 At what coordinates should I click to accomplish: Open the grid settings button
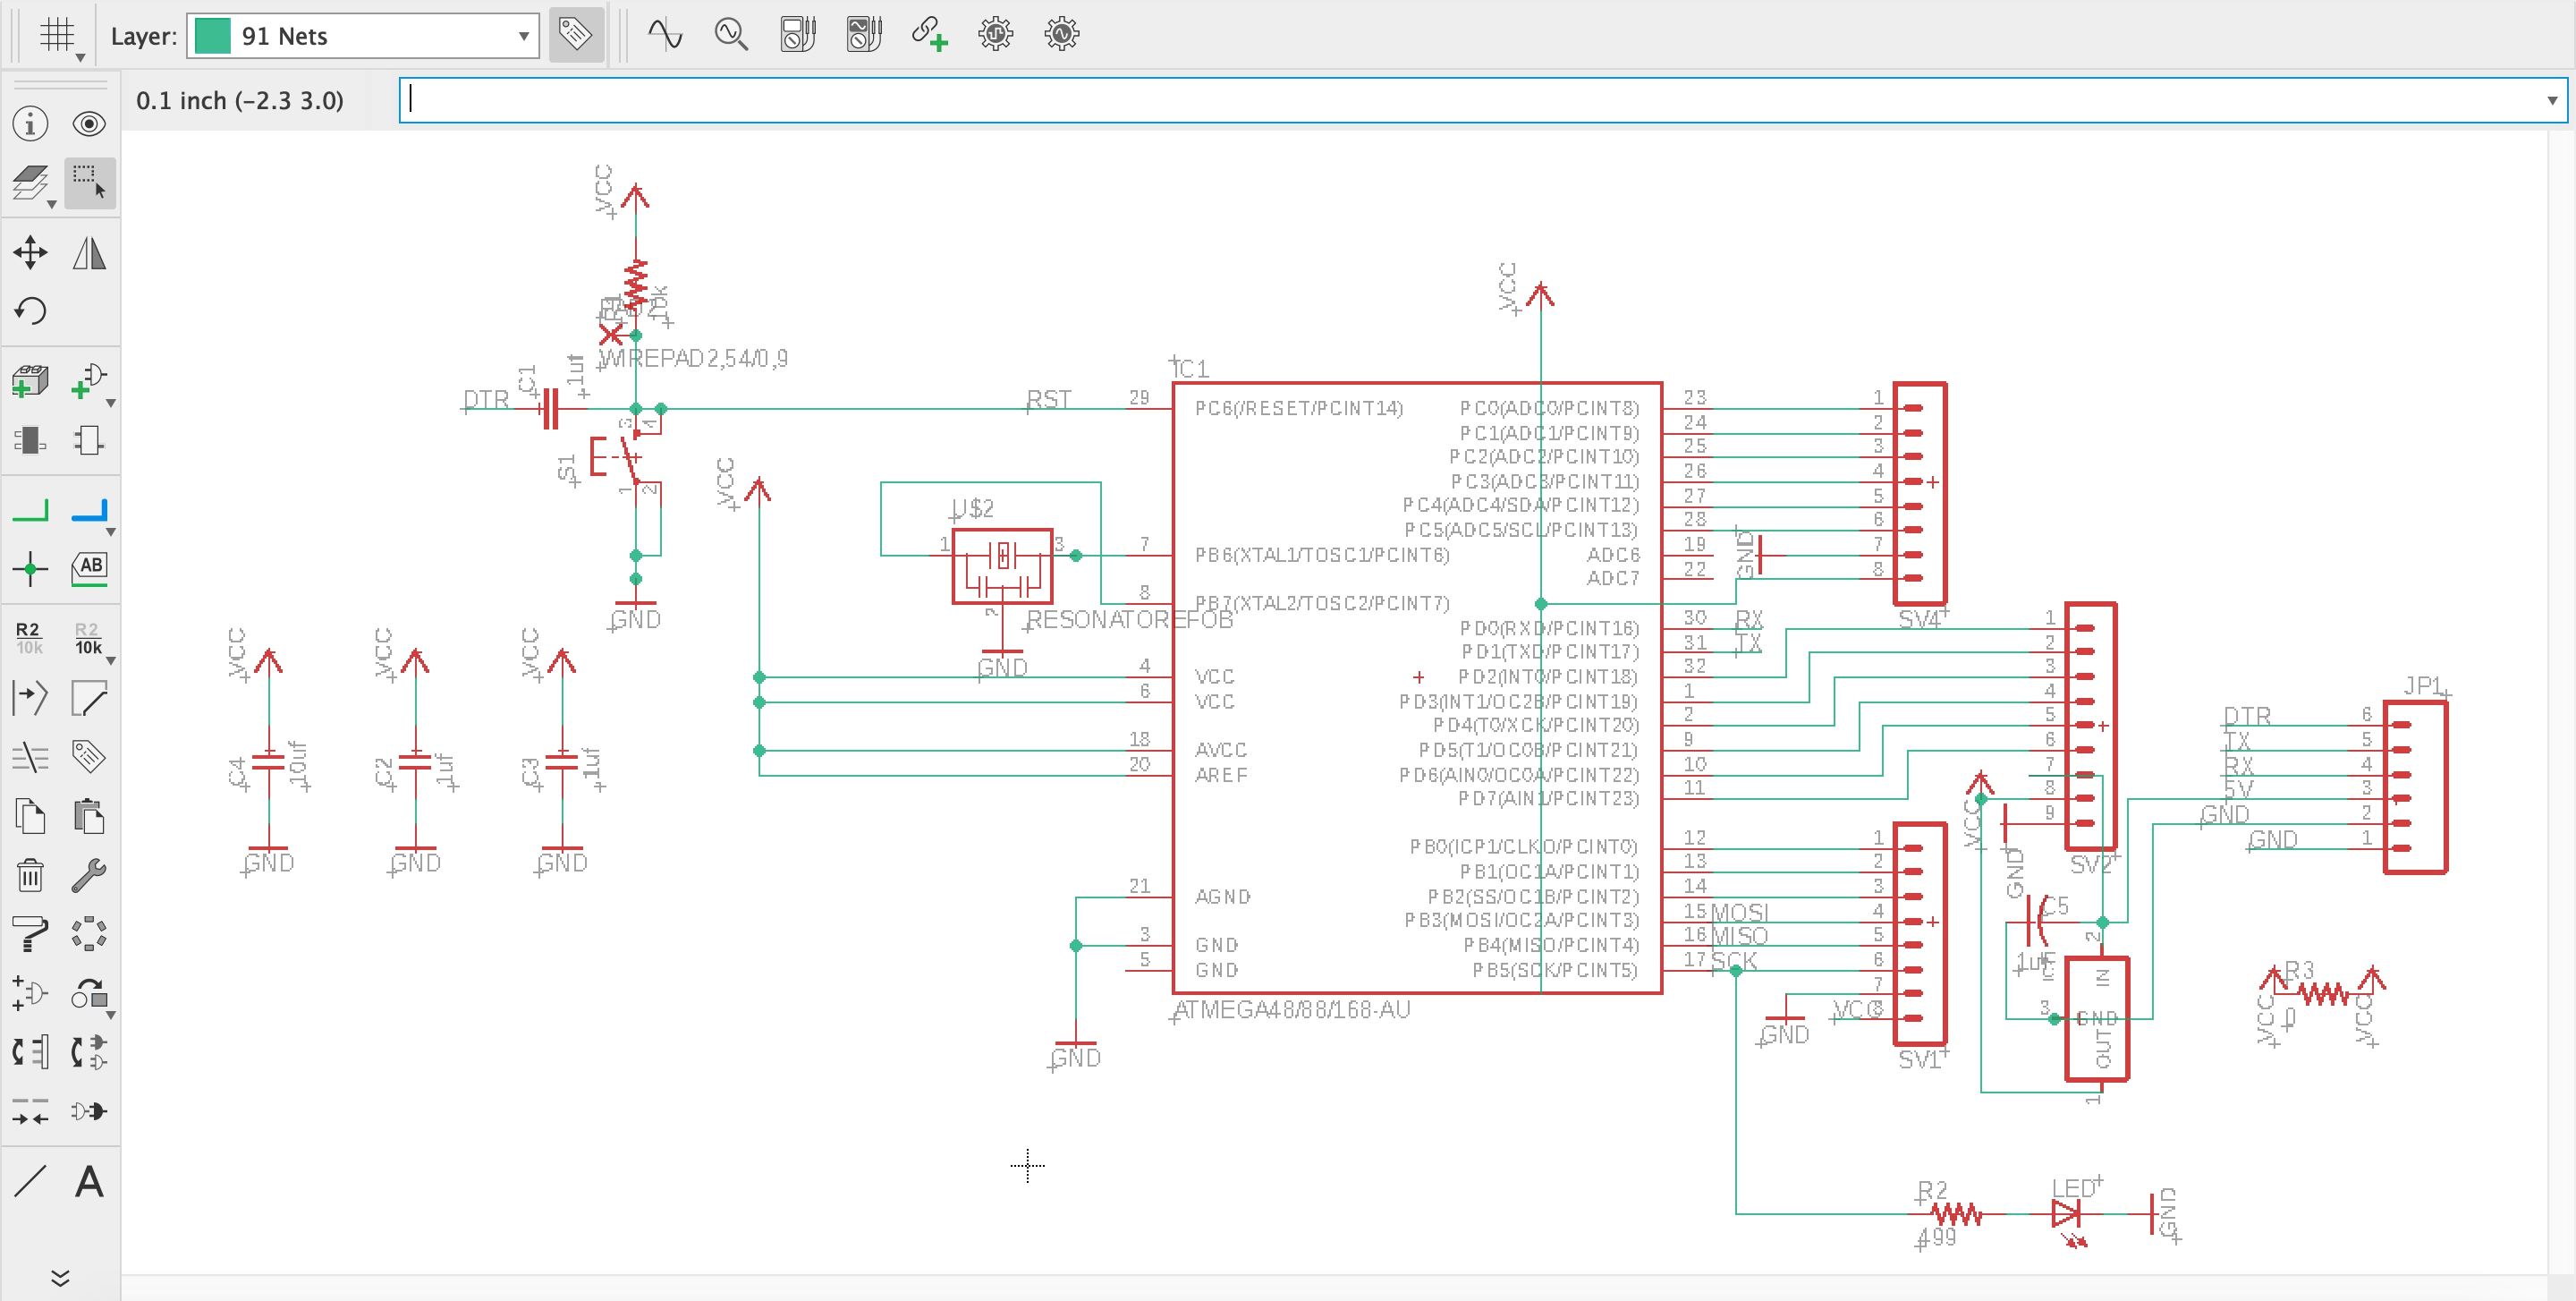click(x=57, y=36)
